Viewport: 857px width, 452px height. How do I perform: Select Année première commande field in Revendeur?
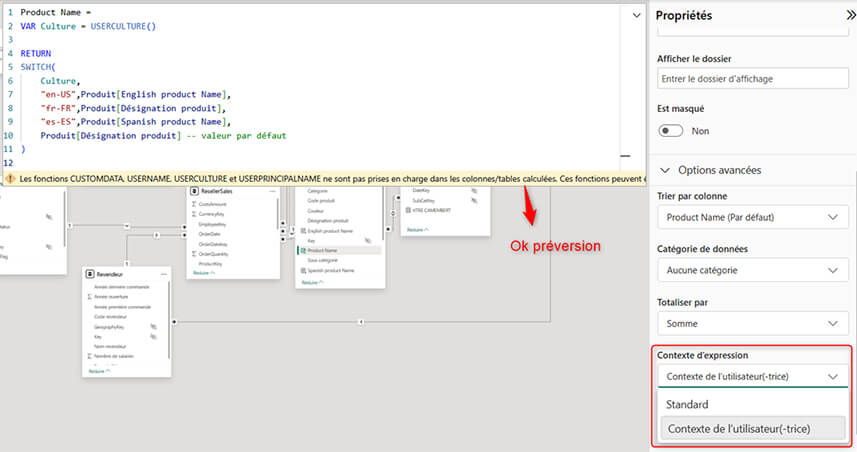[122, 307]
